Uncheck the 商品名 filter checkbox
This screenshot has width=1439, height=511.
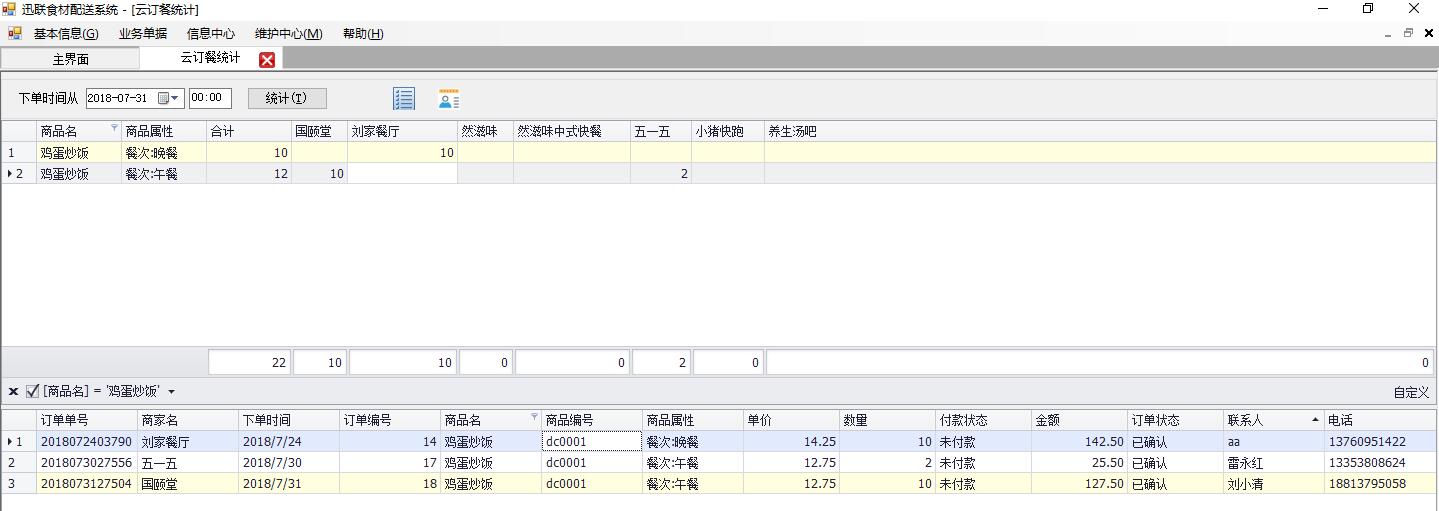[x=32, y=391]
